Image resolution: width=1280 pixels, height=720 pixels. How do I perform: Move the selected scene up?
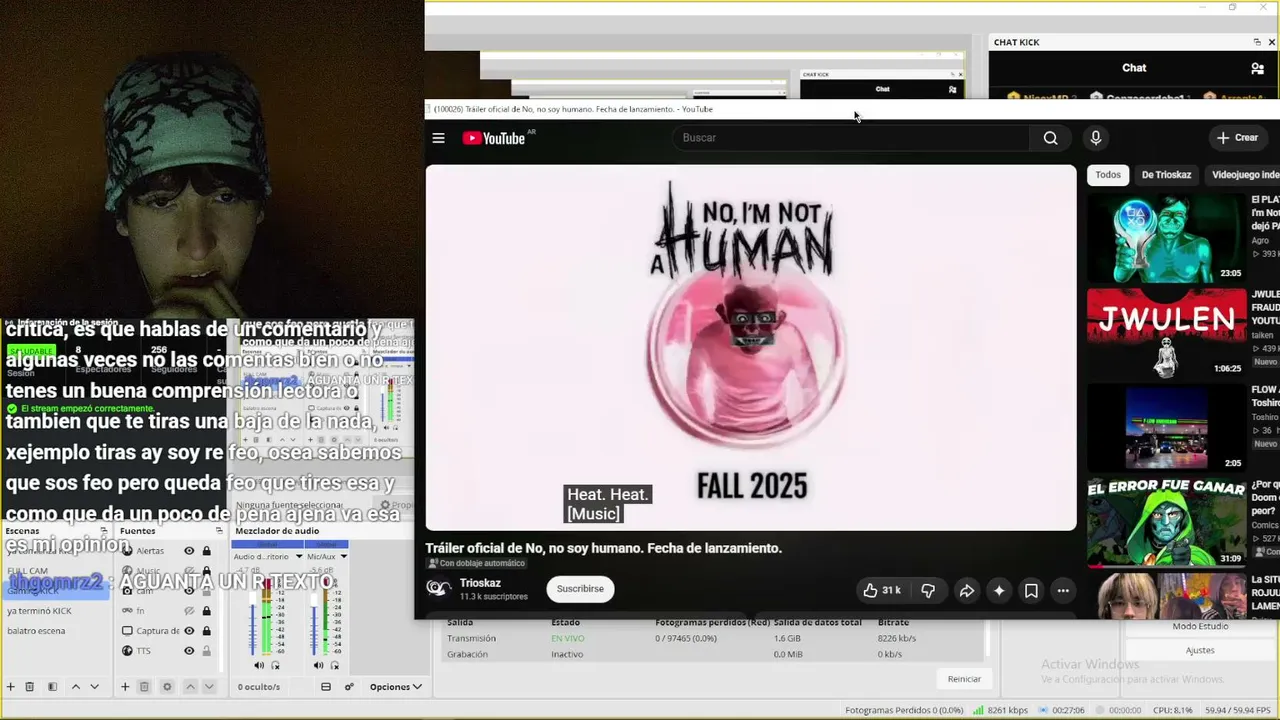point(75,687)
